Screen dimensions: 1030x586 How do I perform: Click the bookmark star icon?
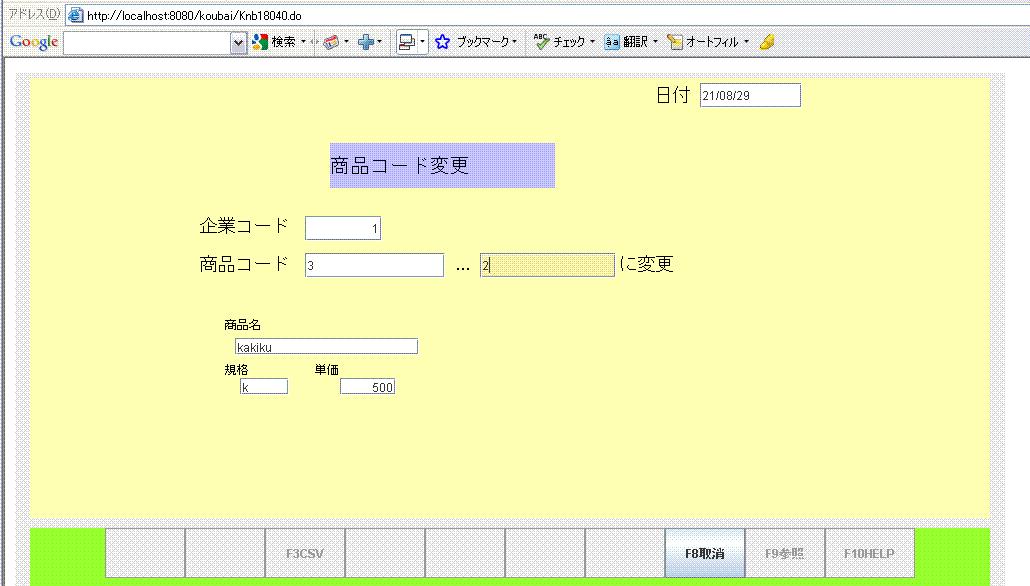[x=443, y=42]
